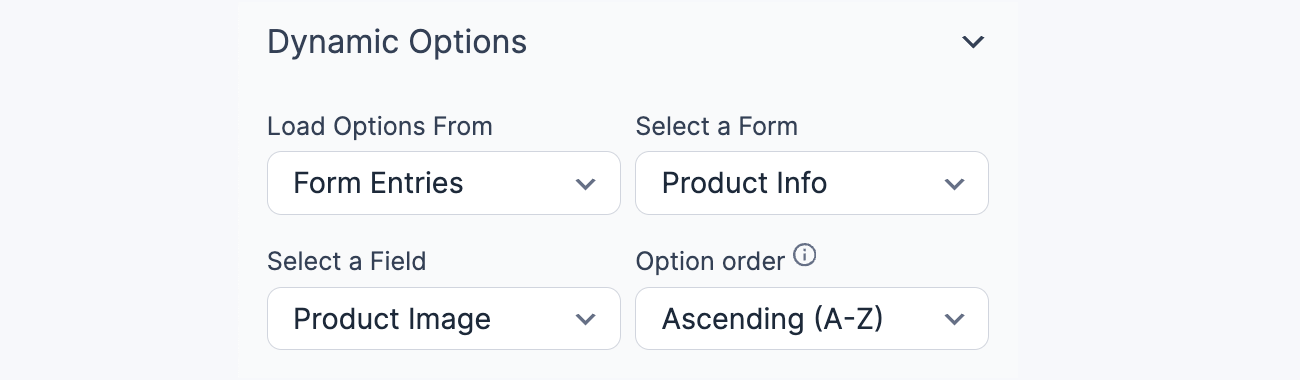Click the arrow in the Product Info box
Screen dimensions: 1300x380
954,184
